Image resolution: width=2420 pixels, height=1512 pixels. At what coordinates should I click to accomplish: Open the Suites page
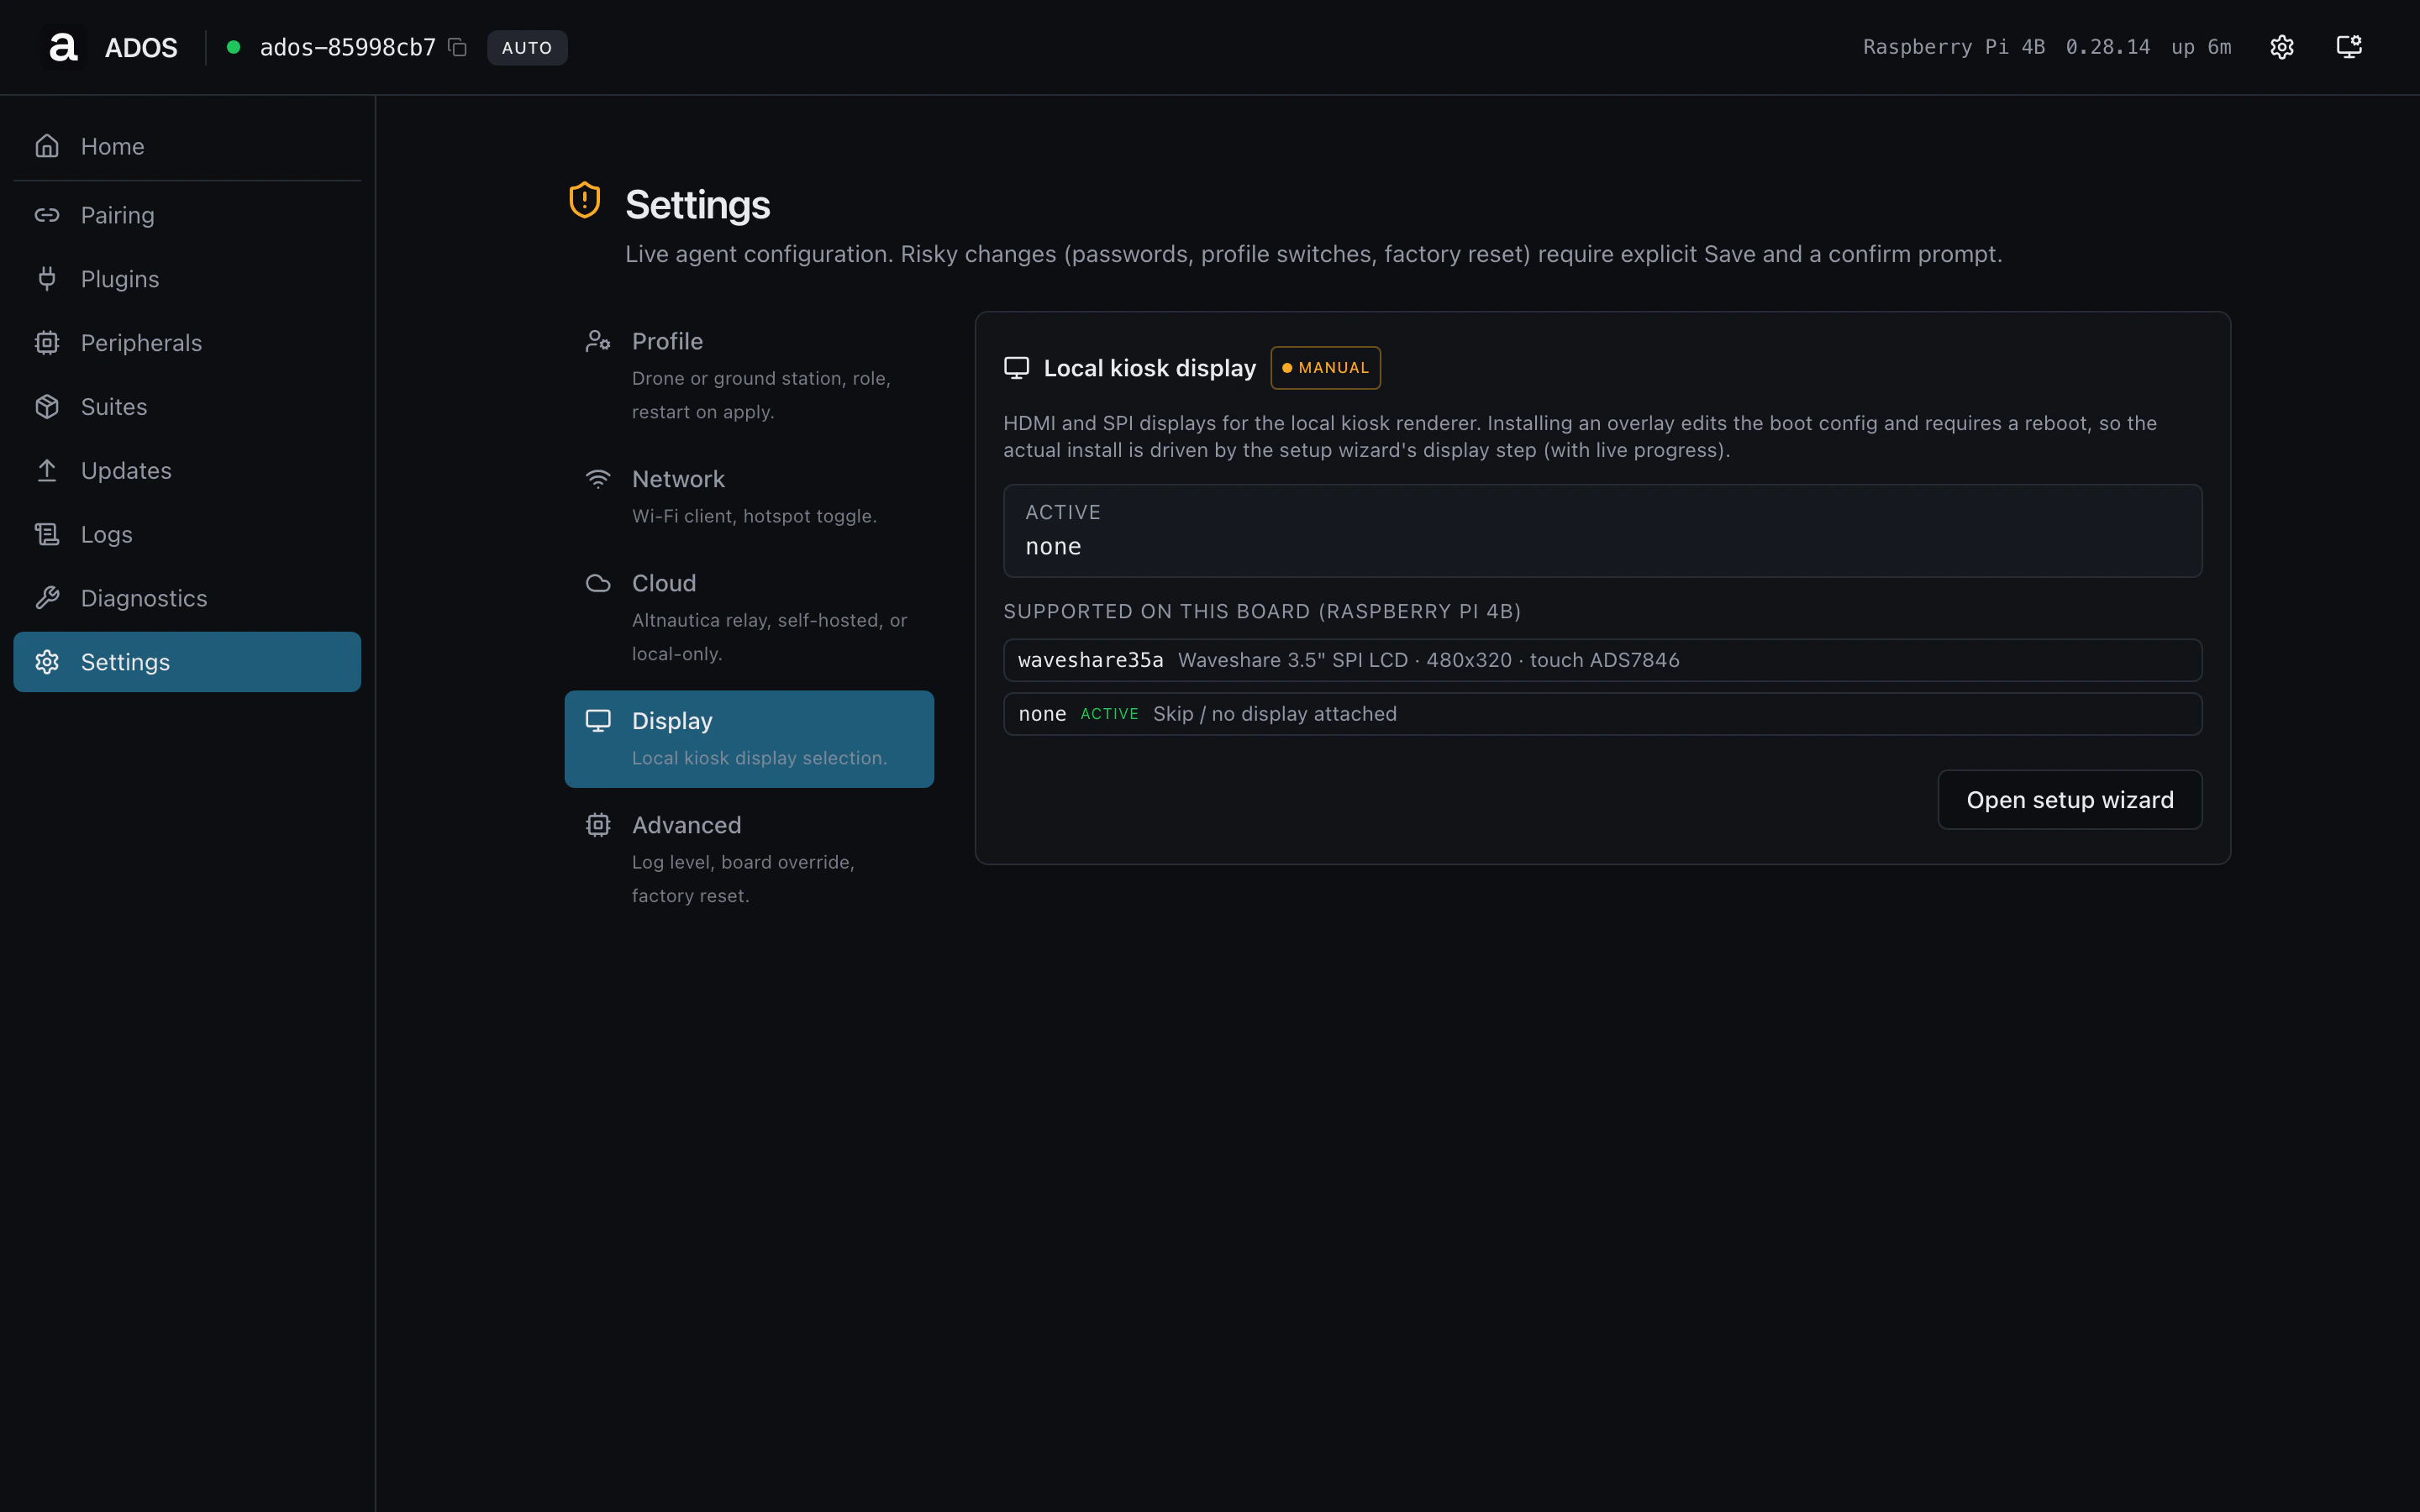pos(187,407)
